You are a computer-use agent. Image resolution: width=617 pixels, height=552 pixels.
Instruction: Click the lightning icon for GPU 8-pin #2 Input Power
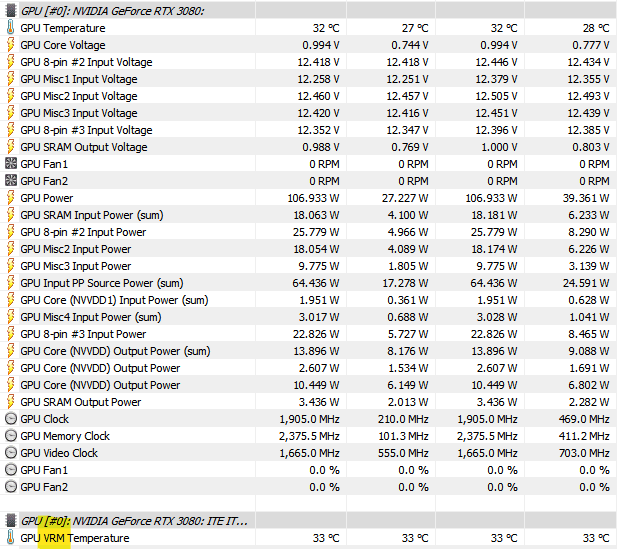pyautogui.click(x=11, y=232)
